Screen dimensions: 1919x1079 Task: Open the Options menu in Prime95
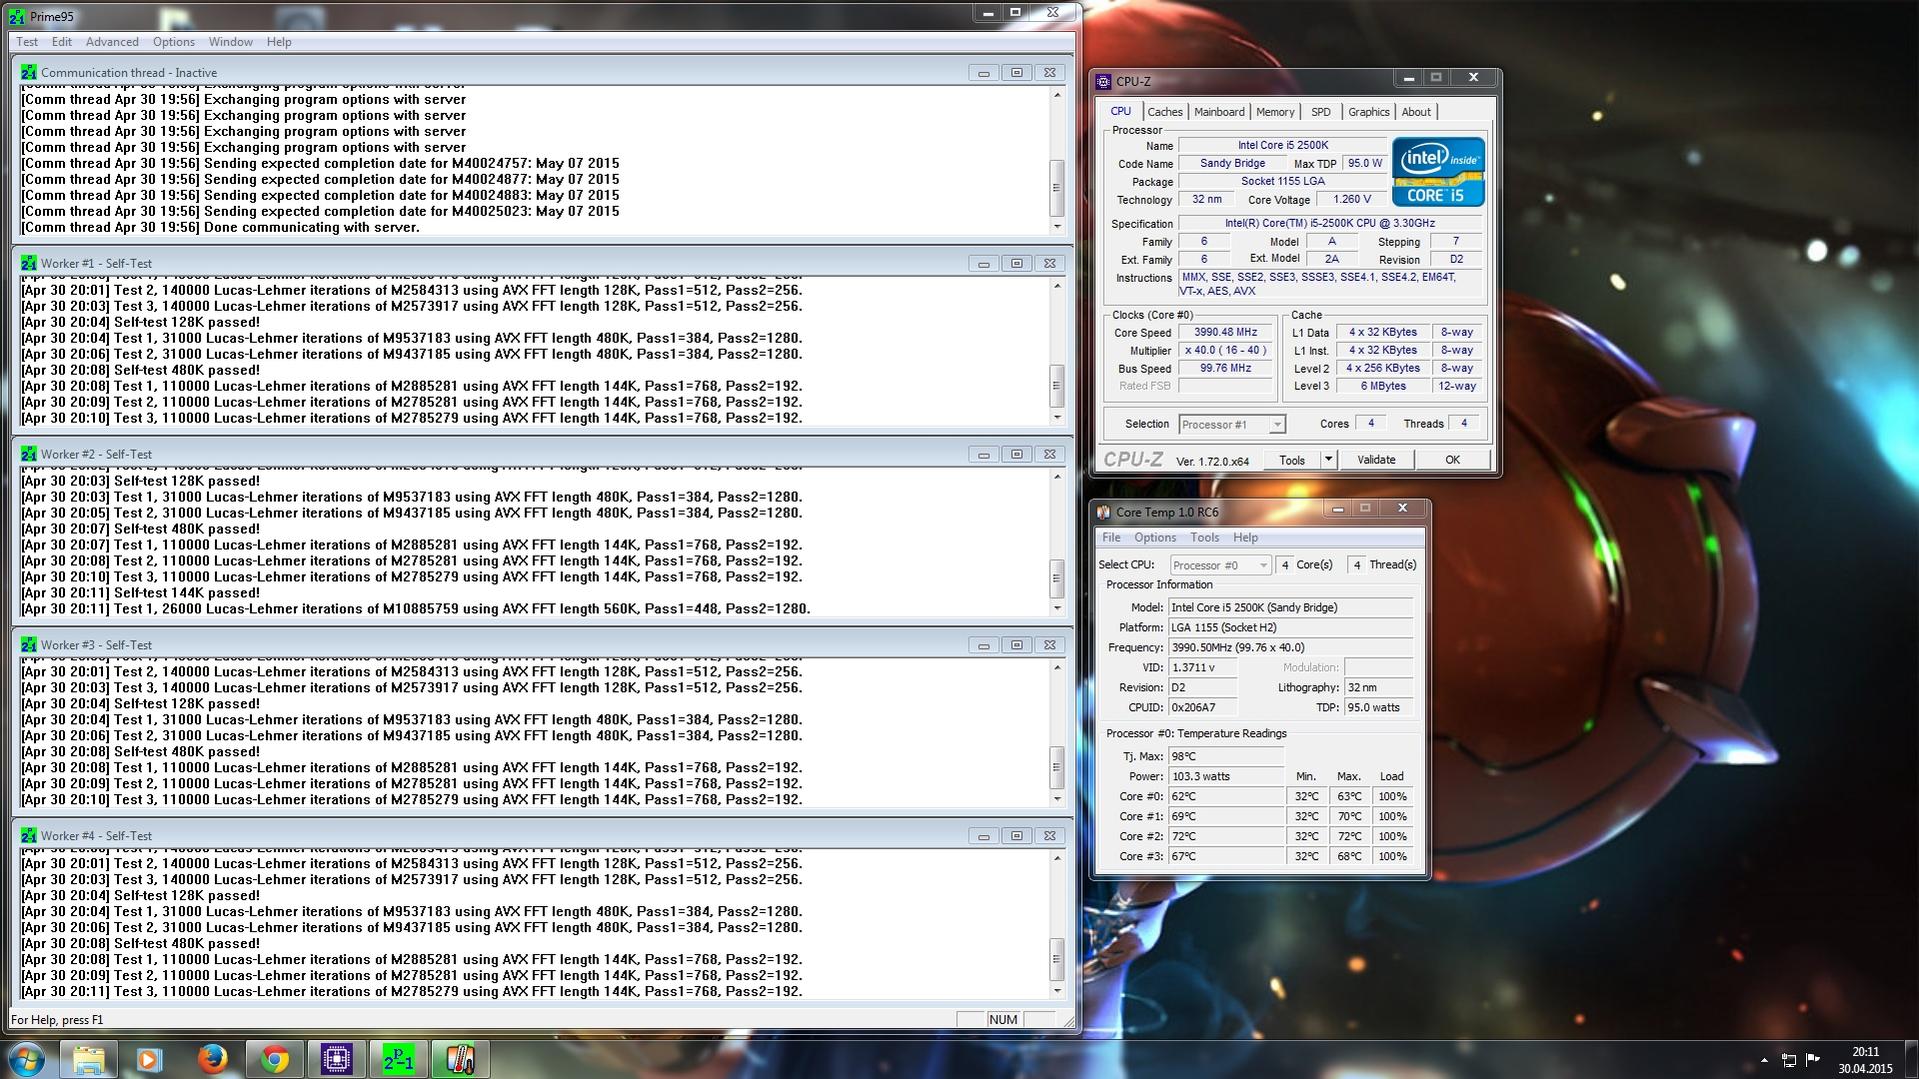pyautogui.click(x=174, y=42)
